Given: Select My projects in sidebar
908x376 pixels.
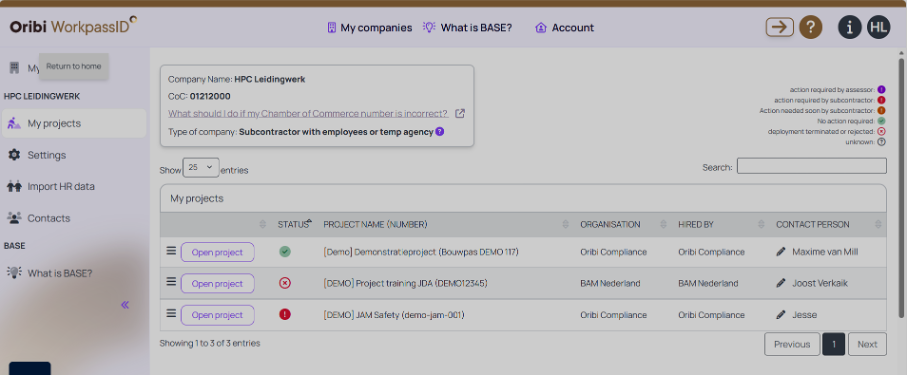Looking at the screenshot, I should coord(74,123).
